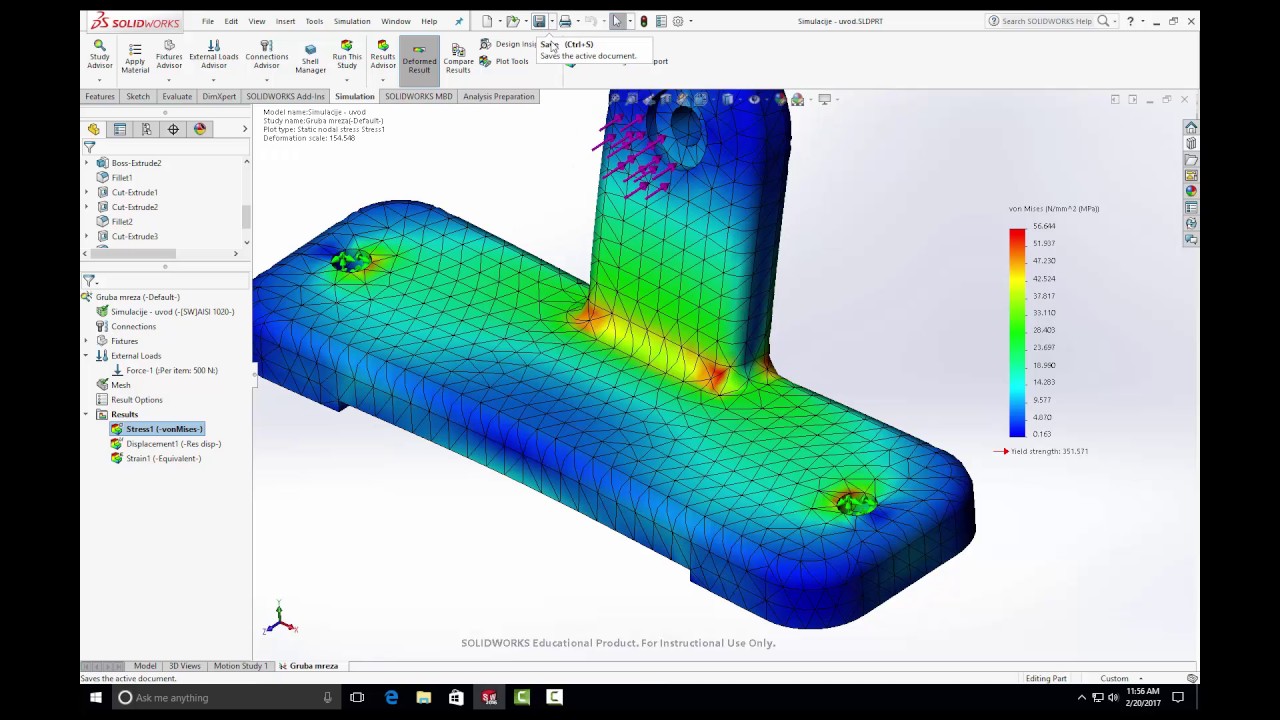The image size is (1280, 720).
Task: Click the von Mises color legend bar
Action: pos(1017,333)
